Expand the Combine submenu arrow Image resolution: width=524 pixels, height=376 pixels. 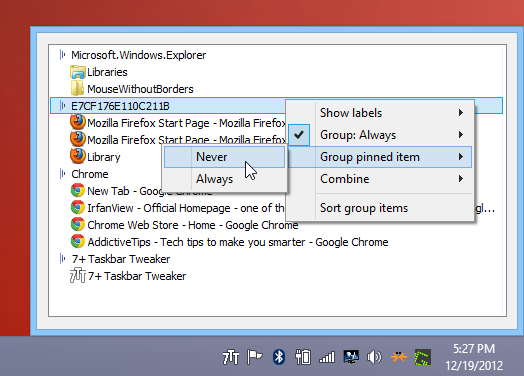[461, 179]
